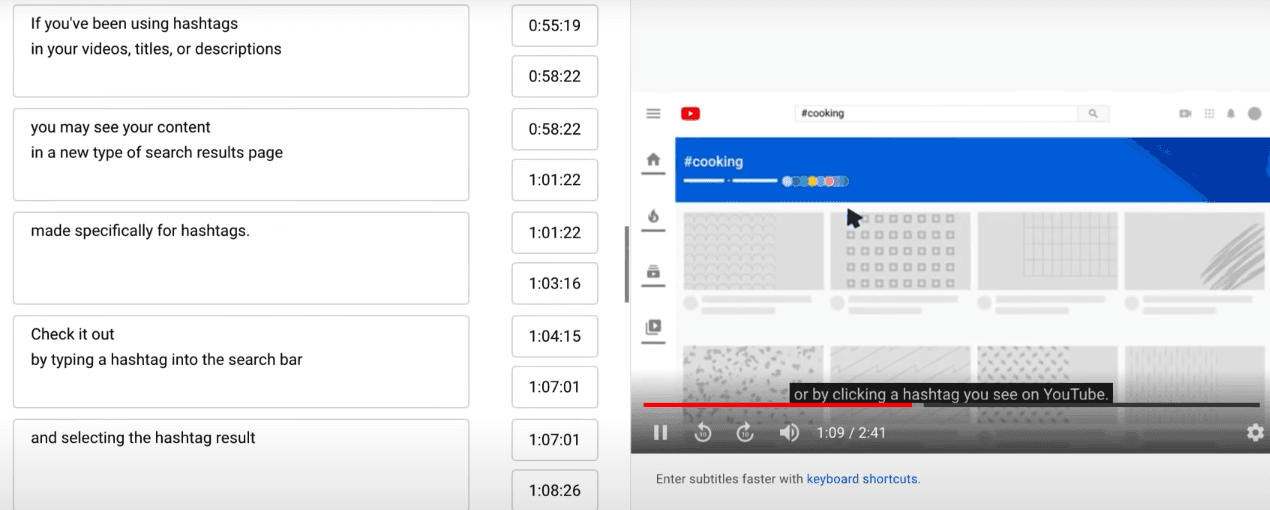This screenshot has width=1270, height=510.
Task: Select the 'made specifically for hashtags.' caption
Action: [240, 257]
